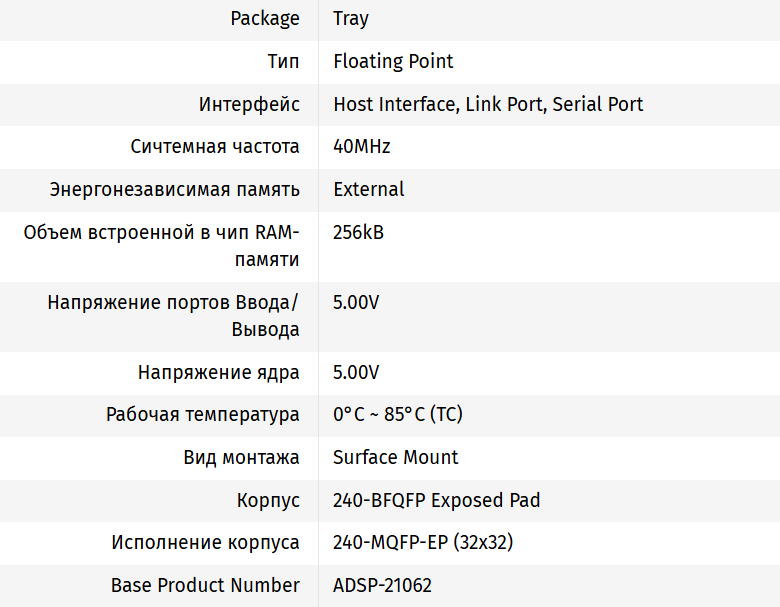Click the Base Product Number label

coord(205,585)
